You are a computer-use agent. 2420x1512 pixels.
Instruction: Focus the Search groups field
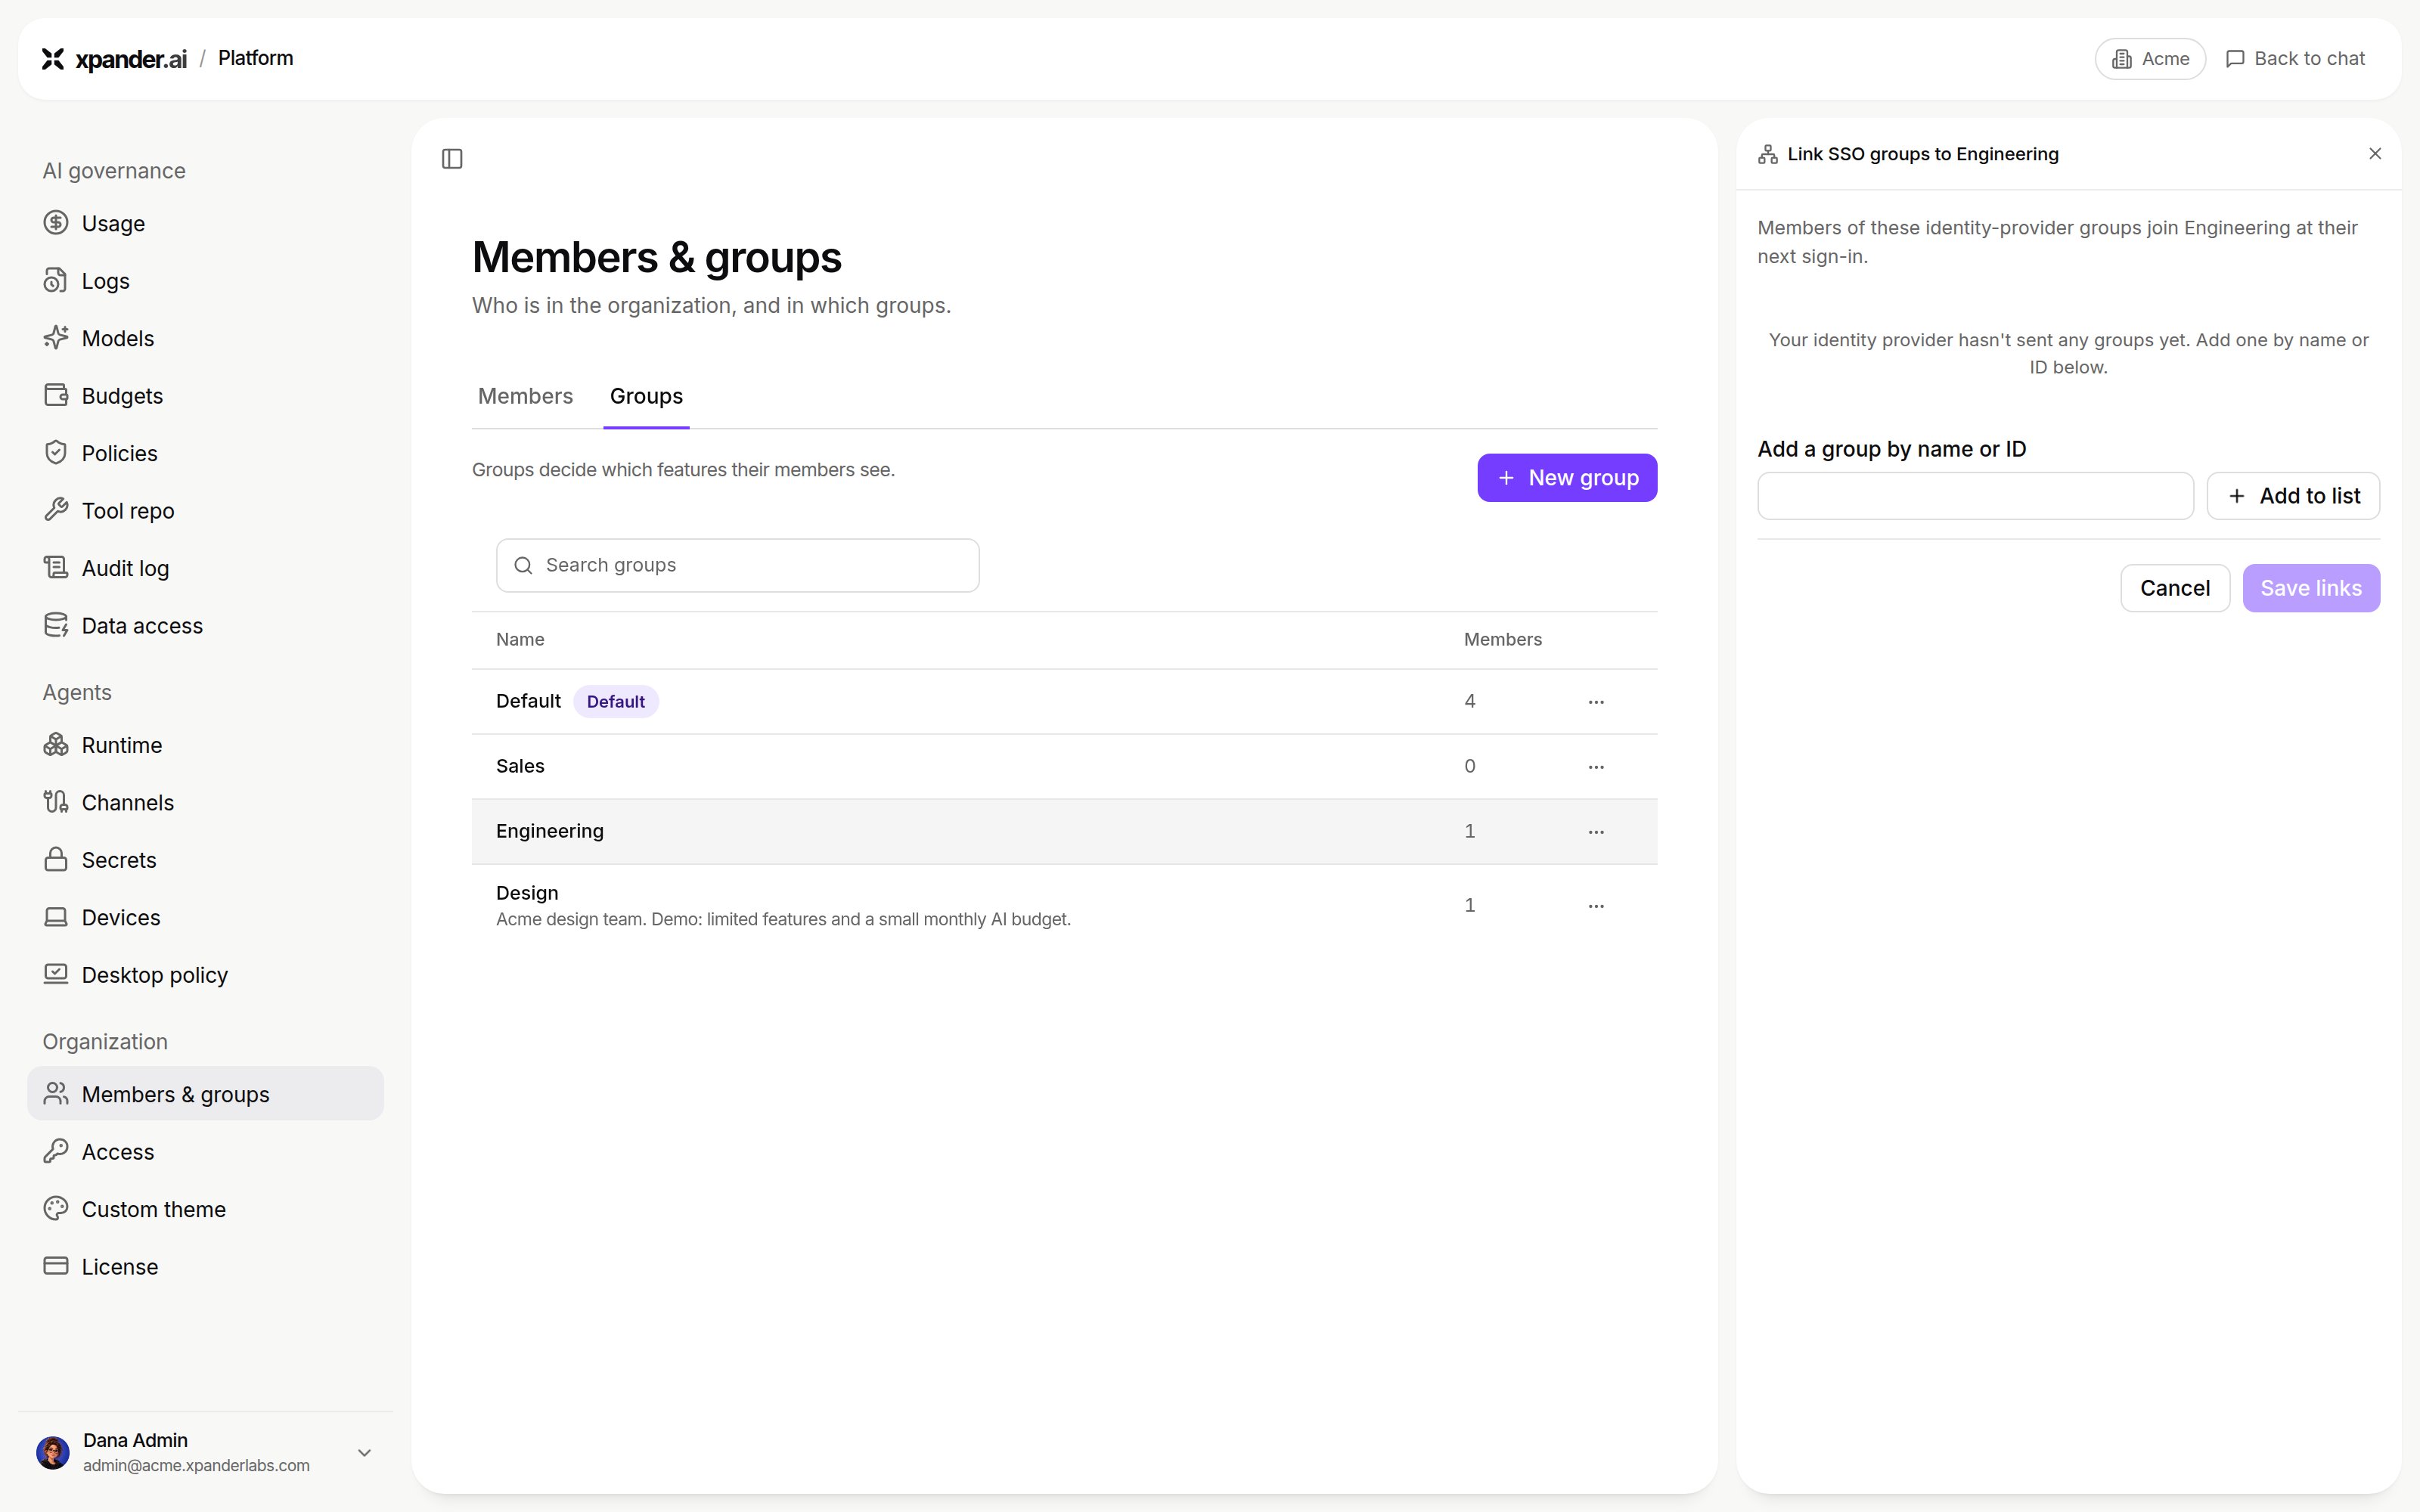coord(737,566)
